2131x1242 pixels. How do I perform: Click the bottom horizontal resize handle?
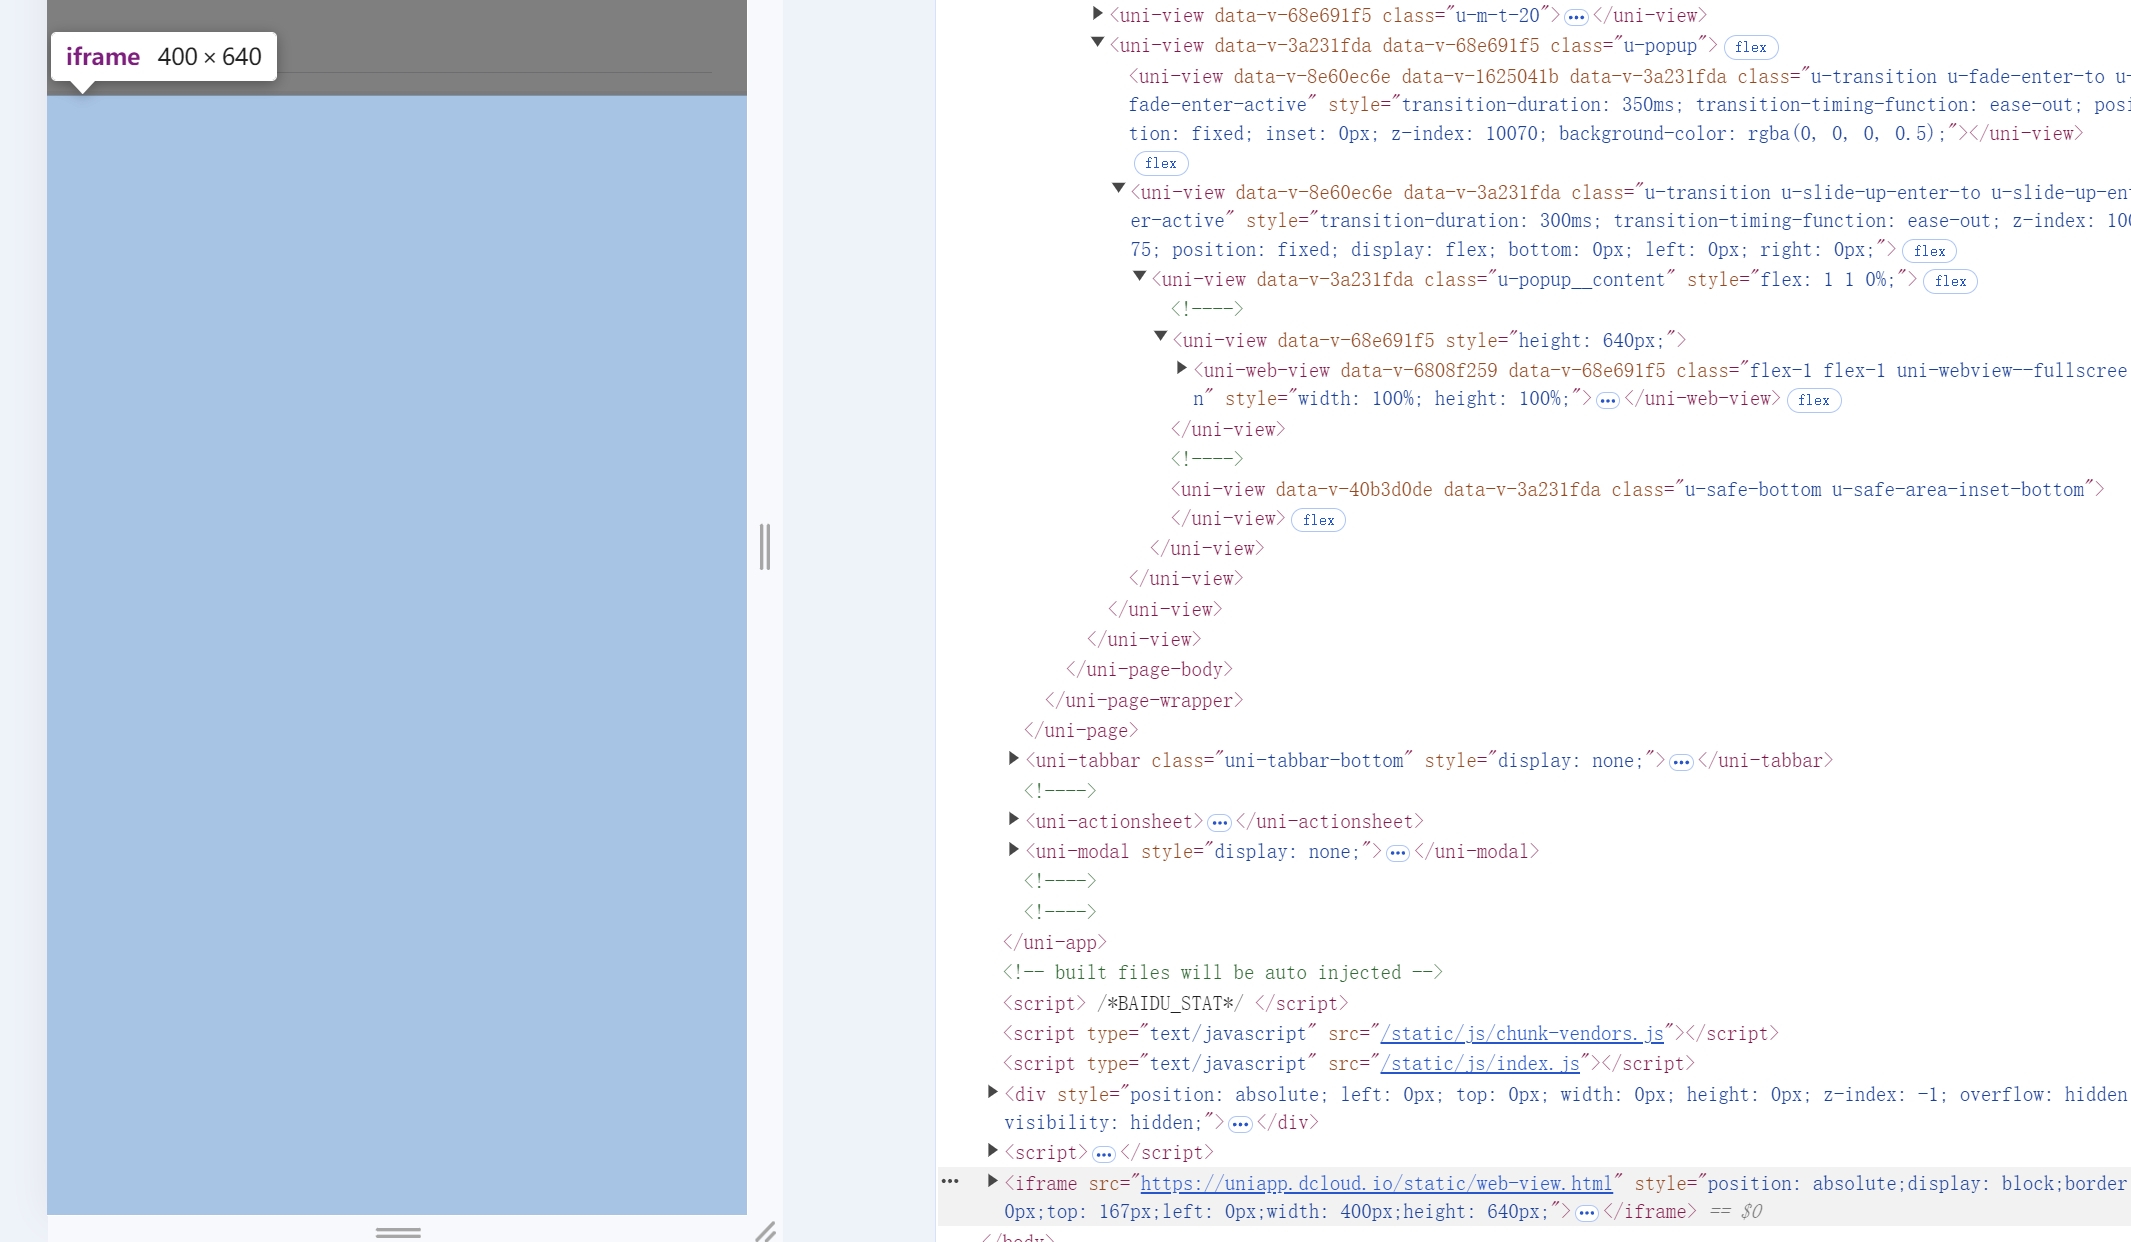tap(398, 1232)
